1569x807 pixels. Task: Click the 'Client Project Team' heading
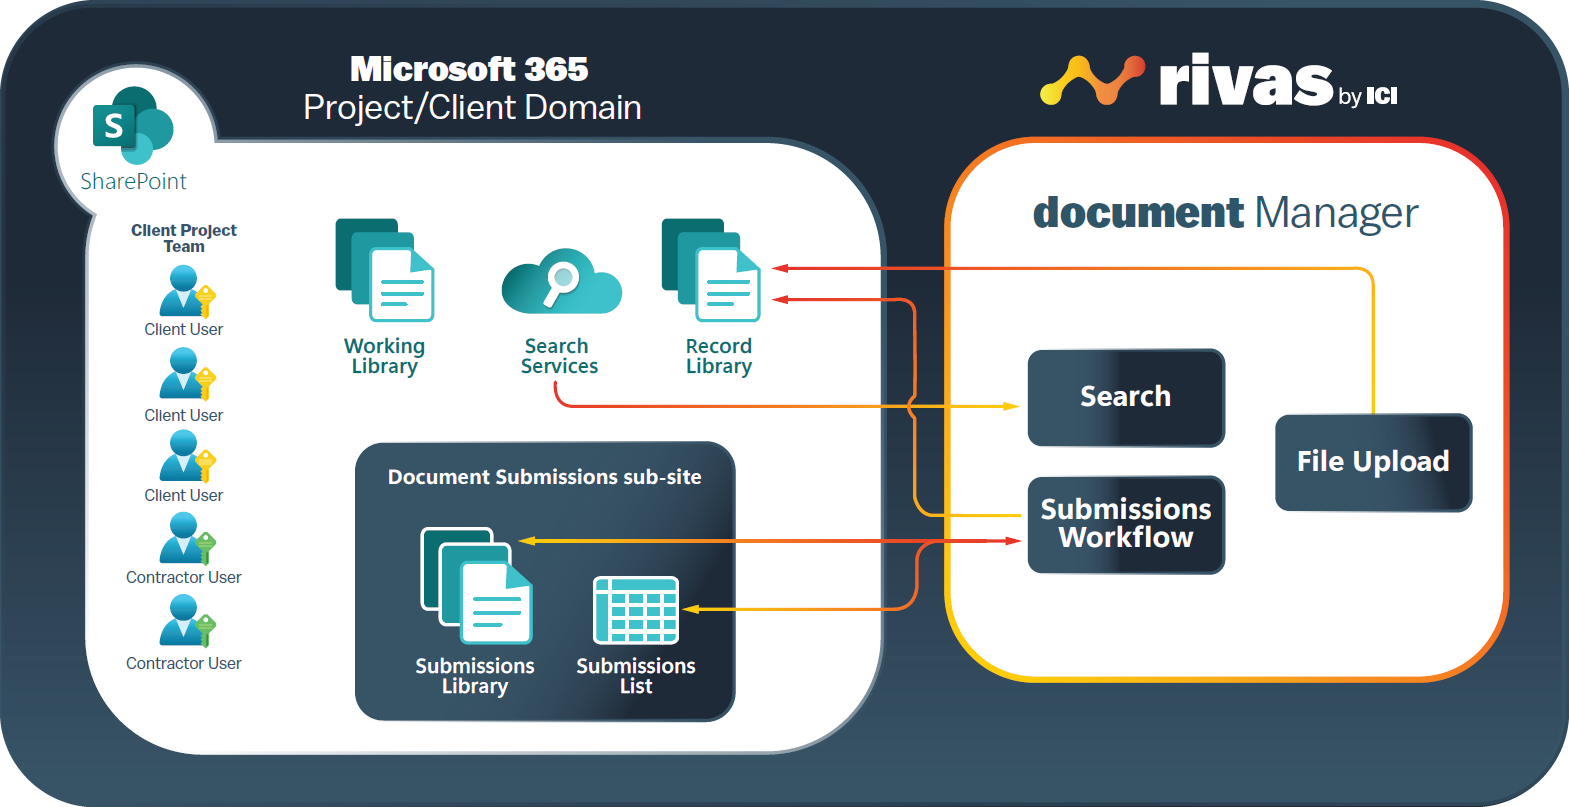184,238
